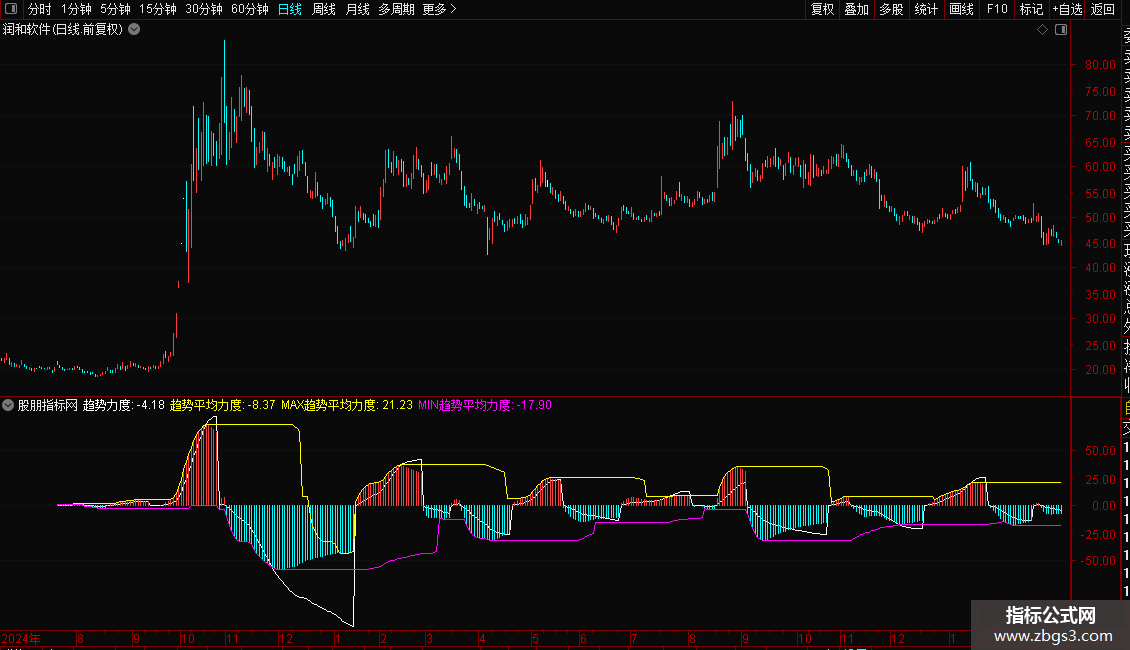Select the 分时 intraday view
The image size is (1130, 650).
click(x=40, y=9)
